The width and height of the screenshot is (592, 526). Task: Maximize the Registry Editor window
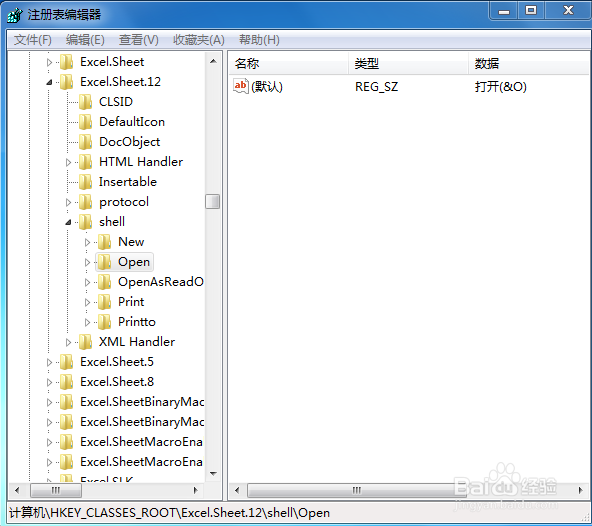531,10
